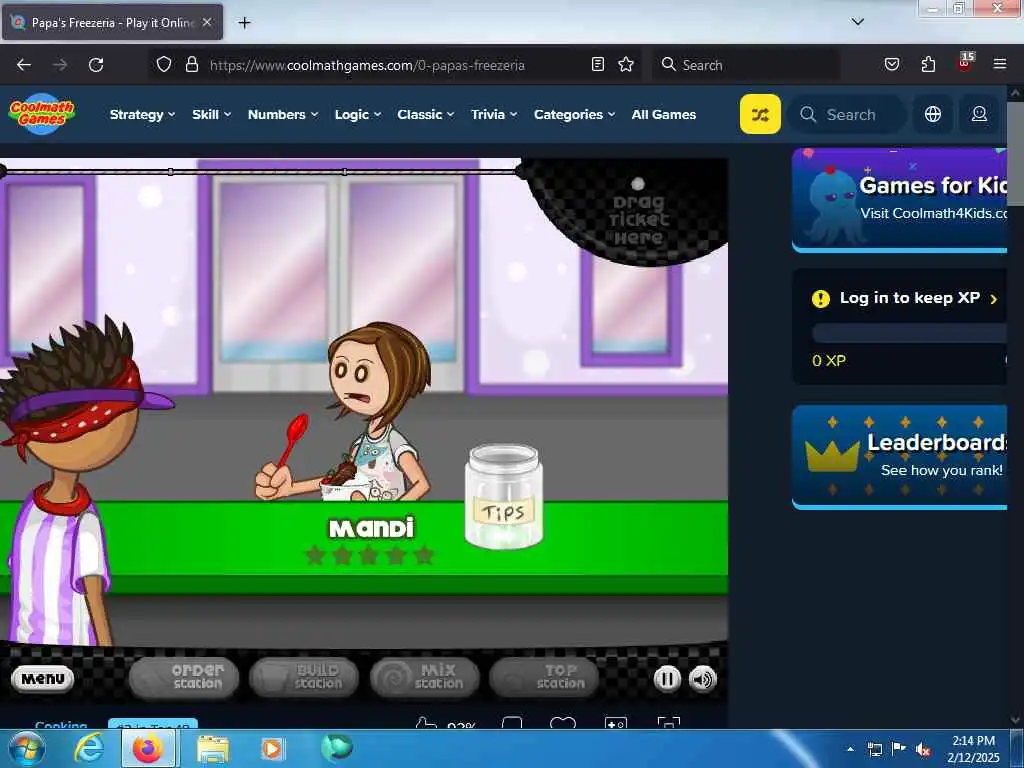Show hidden system tray icons
The image size is (1024, 768).
(850, 749)
